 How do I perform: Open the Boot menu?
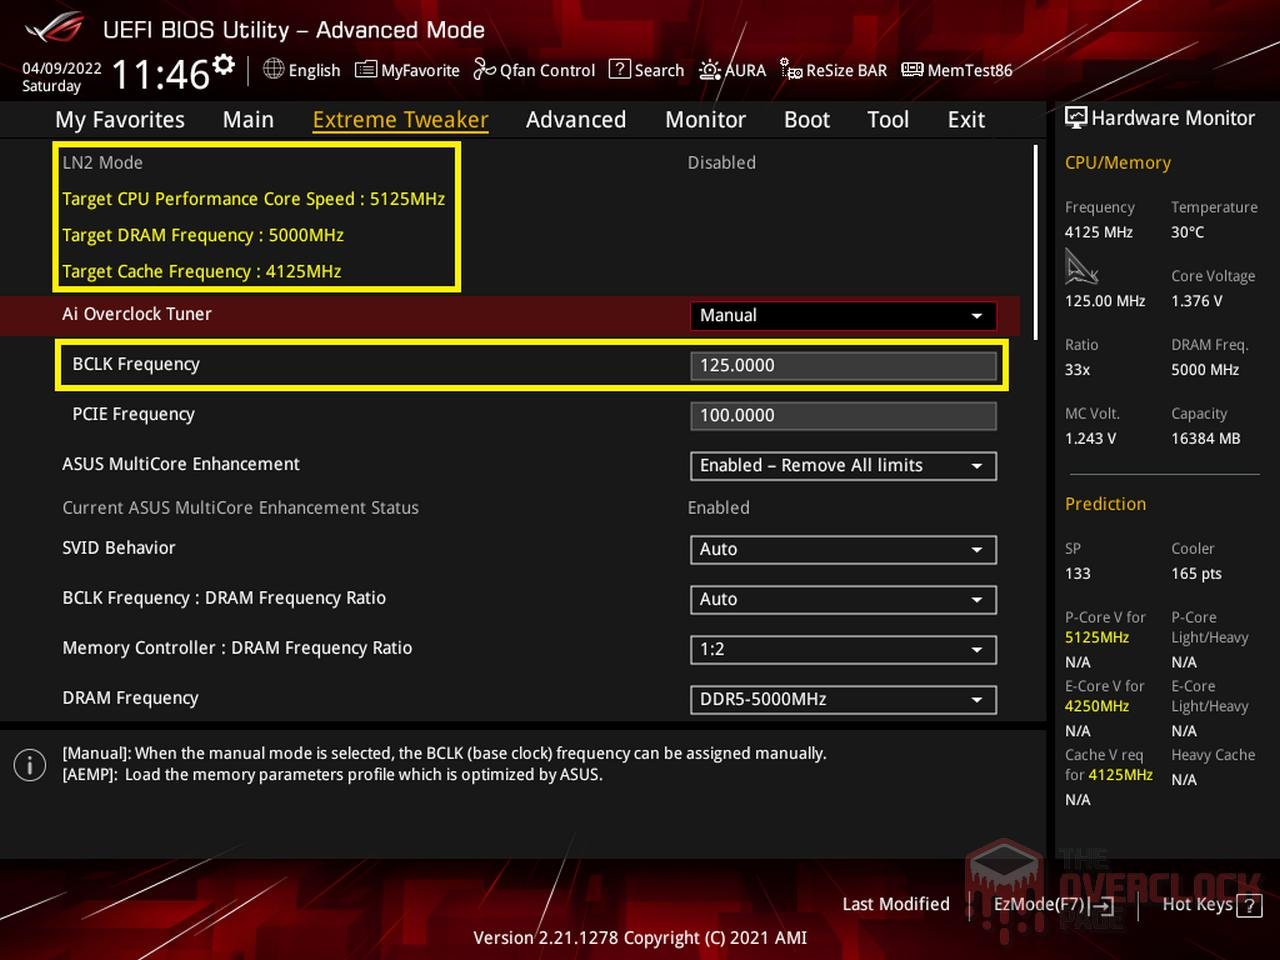pos(806,119)
